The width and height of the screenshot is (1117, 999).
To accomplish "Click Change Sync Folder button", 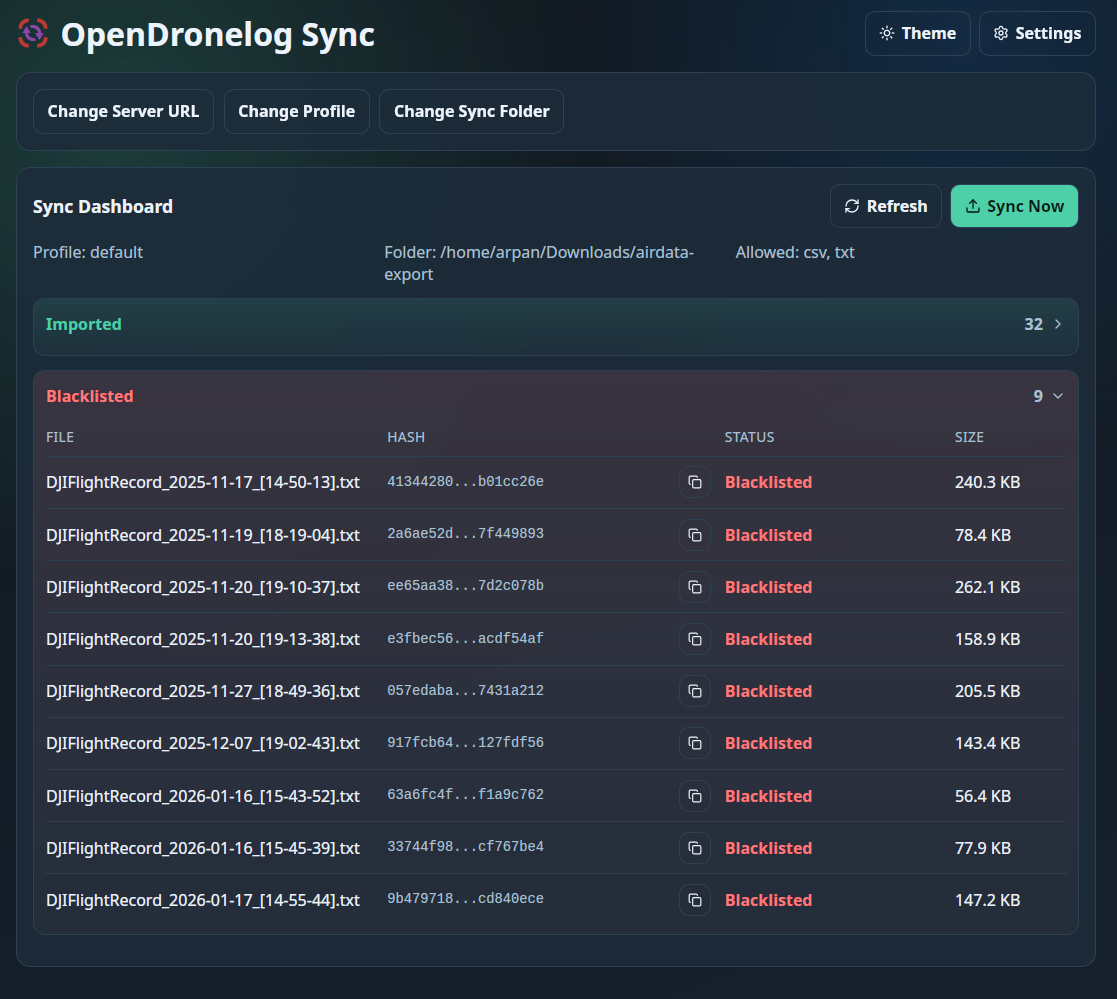I will 472,111.
